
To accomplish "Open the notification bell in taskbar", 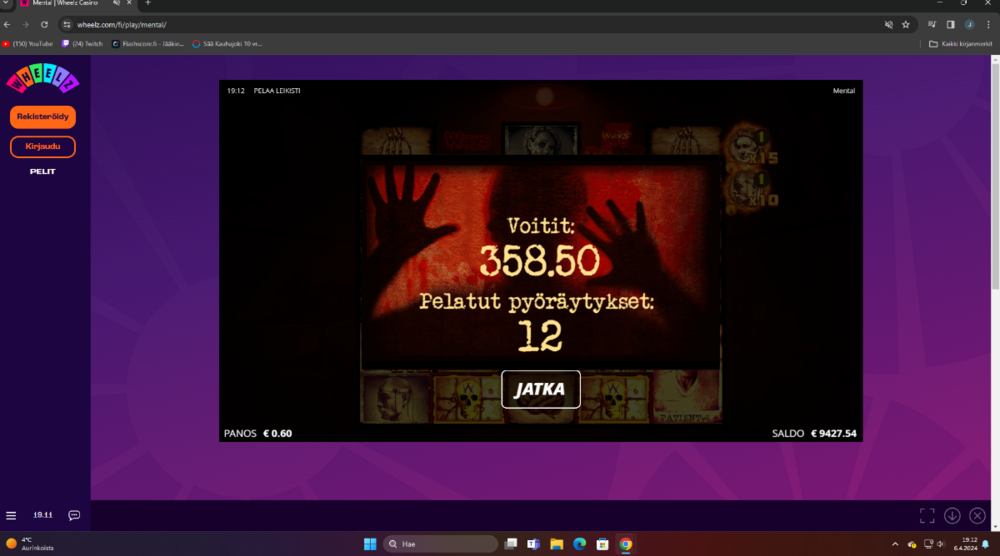I will click(x=986, y=544).
